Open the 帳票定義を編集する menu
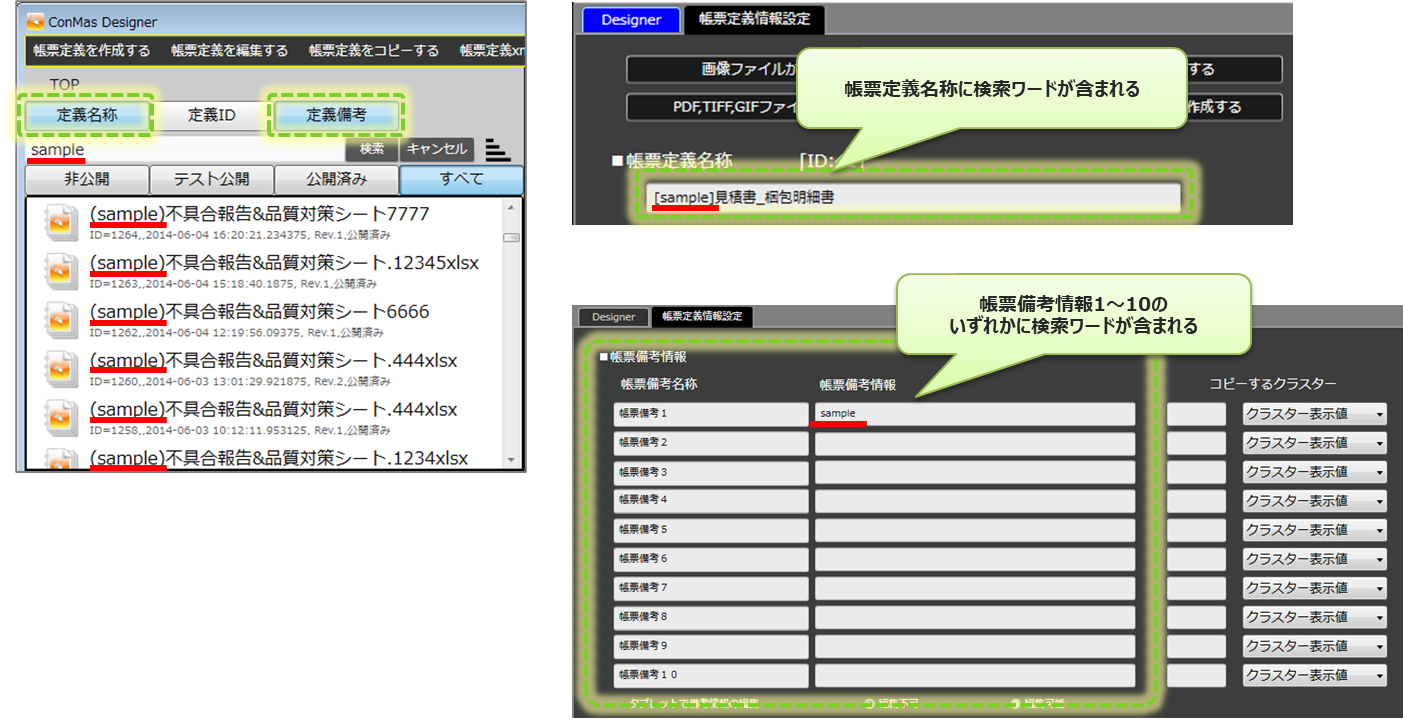 (x=229, y=50)
